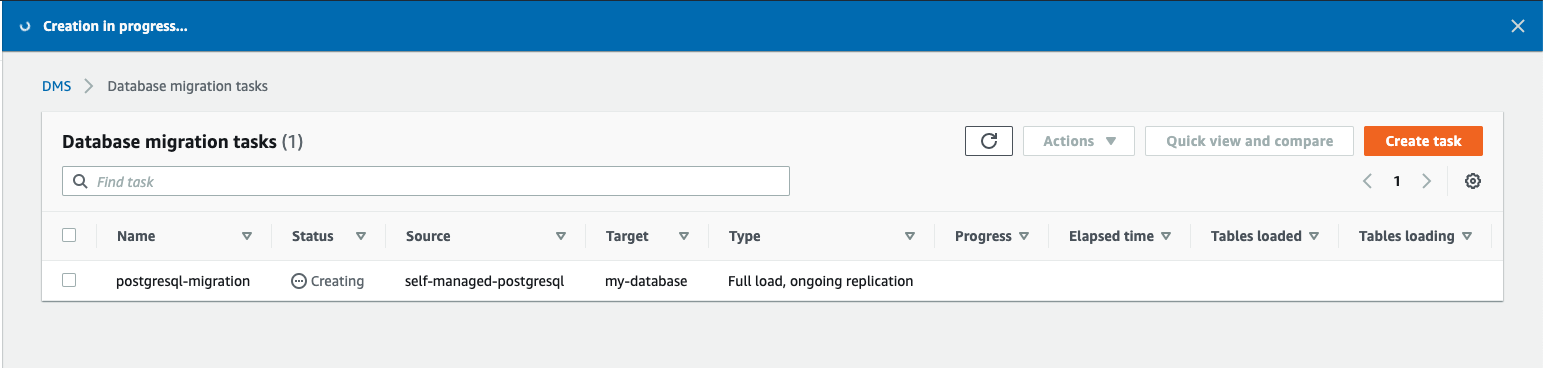Sort by Elapsed time column arrow
The width and height of the screenshot is (1543, 368).
1166,237
